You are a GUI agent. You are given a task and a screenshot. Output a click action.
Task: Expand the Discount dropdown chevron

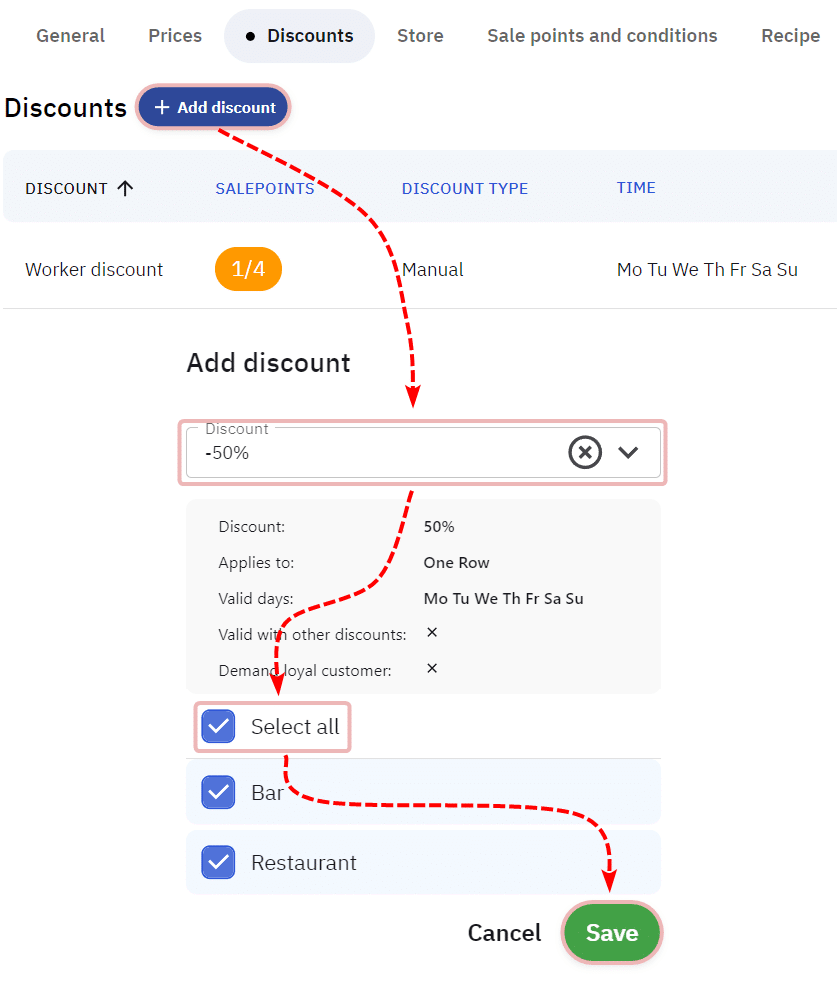point(628,453)
